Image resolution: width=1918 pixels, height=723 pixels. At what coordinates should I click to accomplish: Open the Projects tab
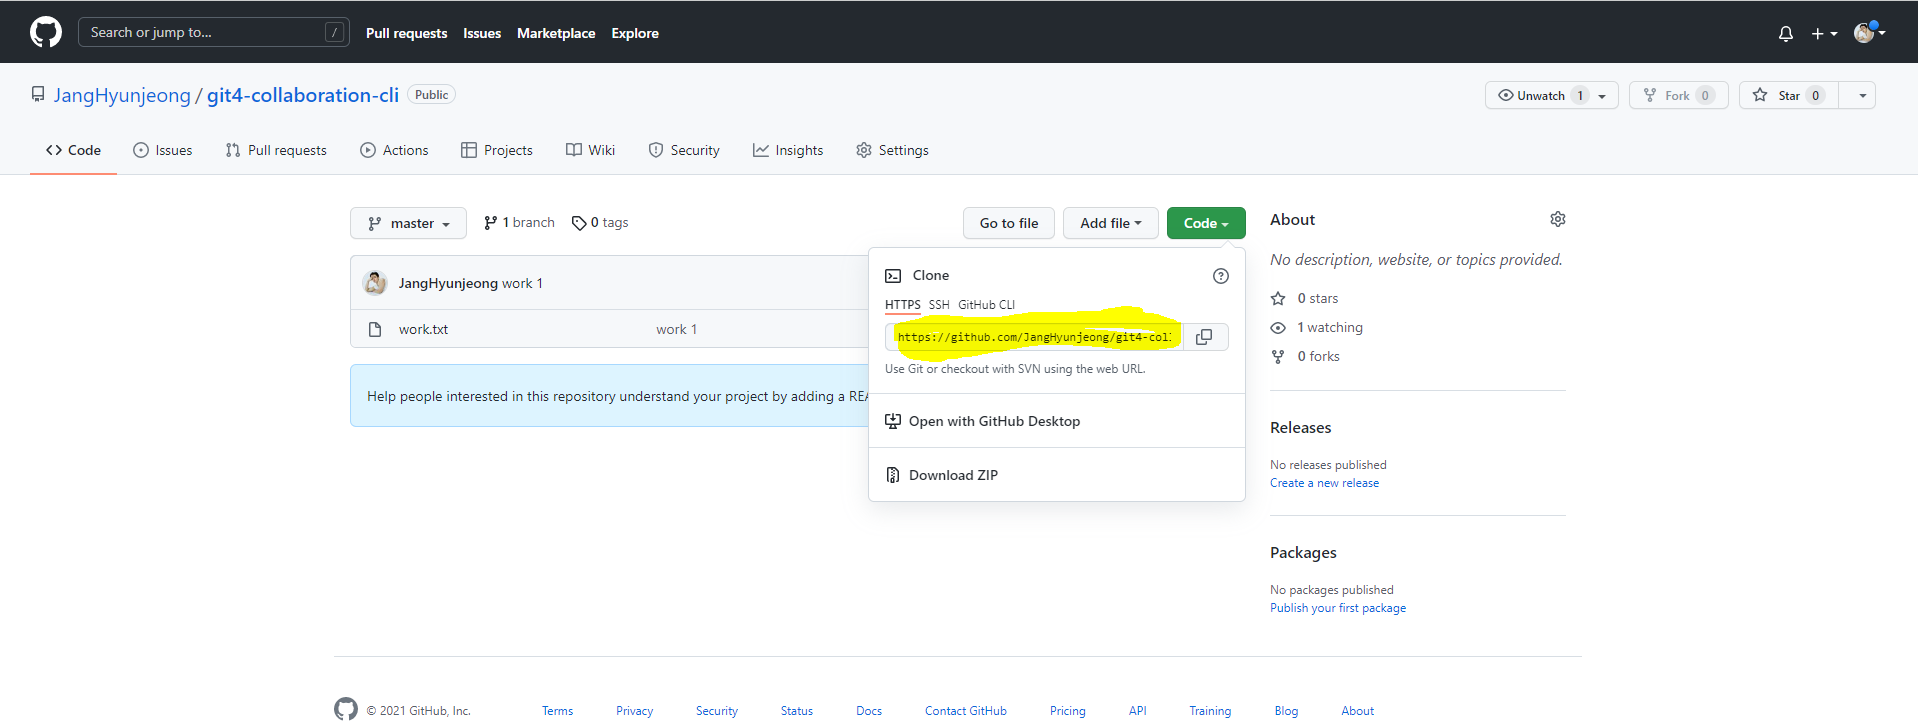coord(497,150)
